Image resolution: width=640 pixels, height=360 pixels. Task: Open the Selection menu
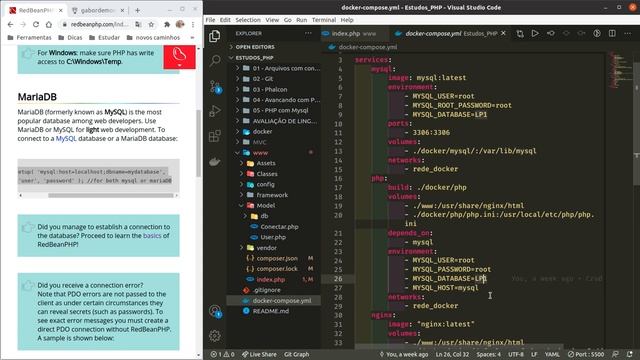click(248, 20)
